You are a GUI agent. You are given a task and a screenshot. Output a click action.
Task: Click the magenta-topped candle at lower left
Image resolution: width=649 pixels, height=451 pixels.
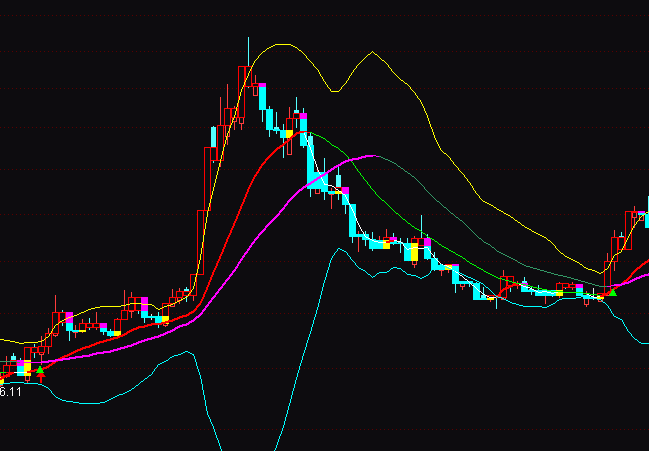tap(68, 320)
